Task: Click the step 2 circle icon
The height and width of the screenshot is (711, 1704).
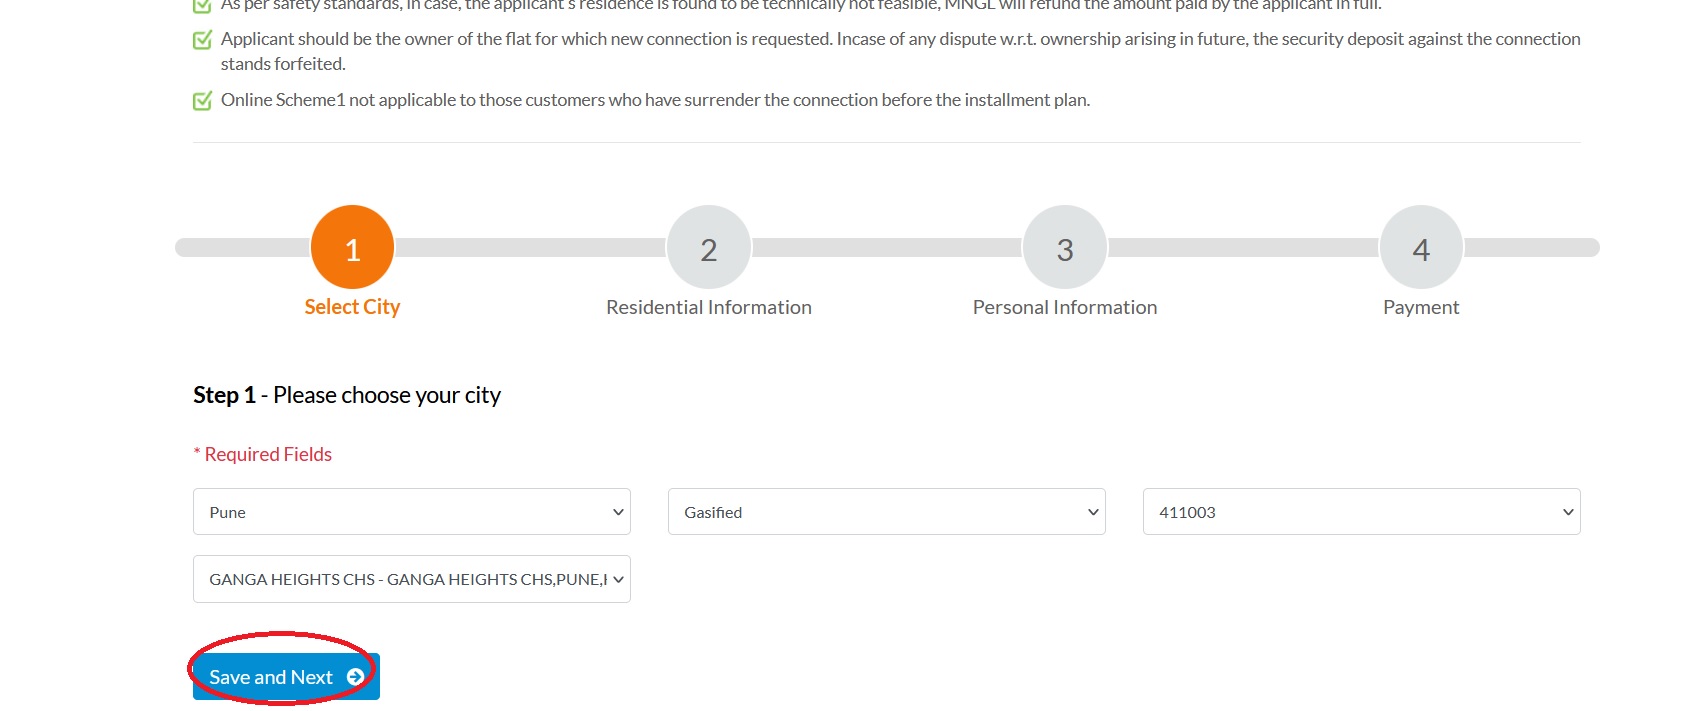Action: [x=708, y=248]
